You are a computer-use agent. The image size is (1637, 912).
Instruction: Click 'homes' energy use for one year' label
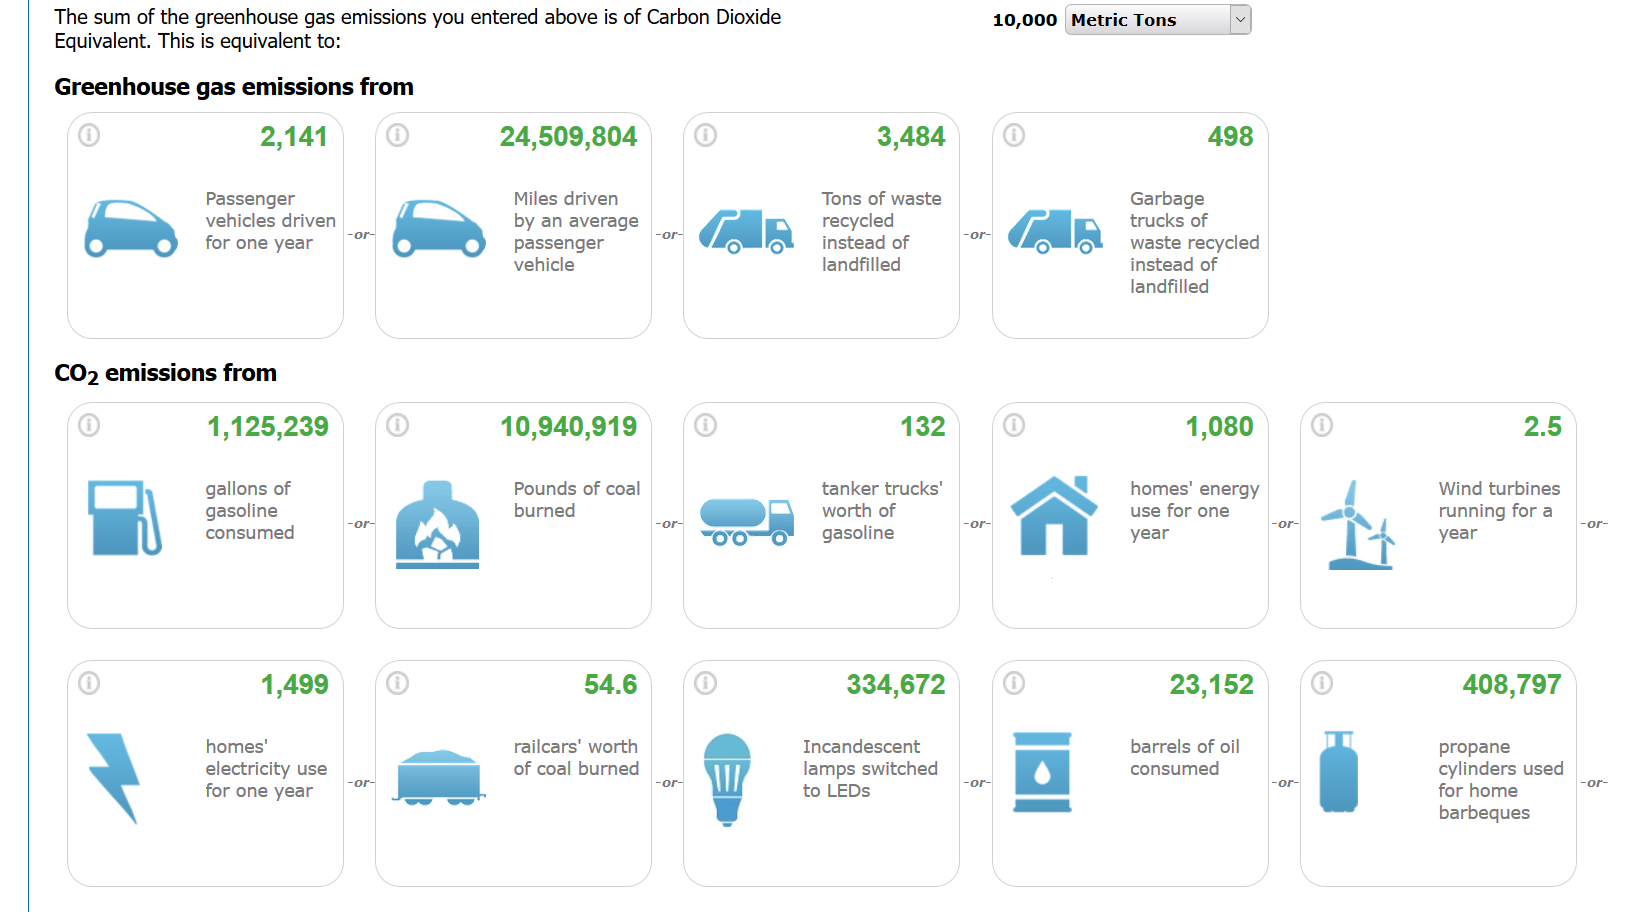click(1194, 511)
